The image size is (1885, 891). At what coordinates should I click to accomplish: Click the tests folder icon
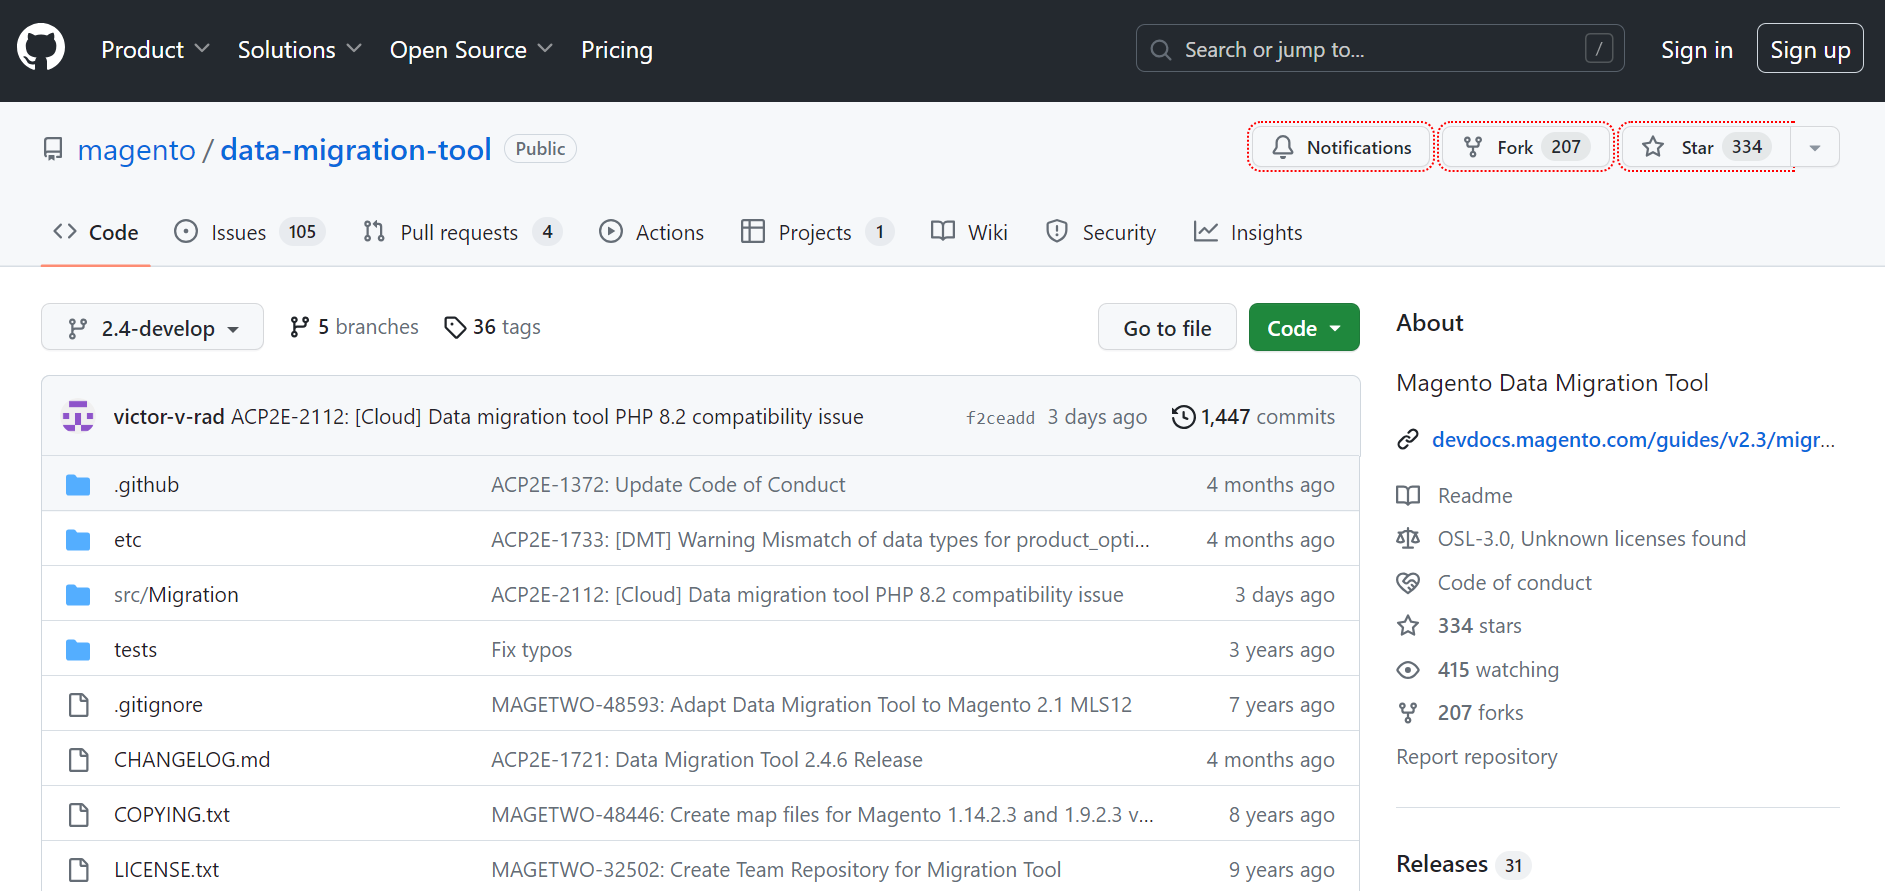tap(78, 650)
